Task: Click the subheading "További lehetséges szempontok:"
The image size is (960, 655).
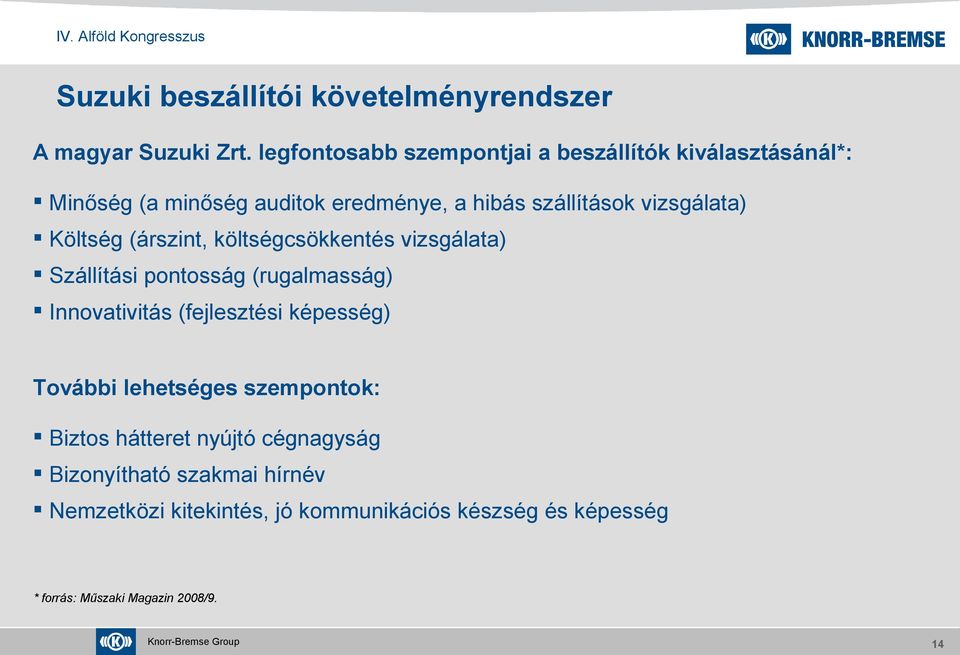Action: (x=206, y=388)
